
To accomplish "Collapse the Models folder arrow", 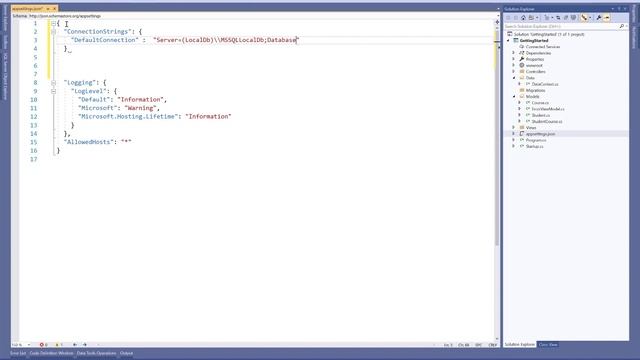I will click(x=514, y=96).
